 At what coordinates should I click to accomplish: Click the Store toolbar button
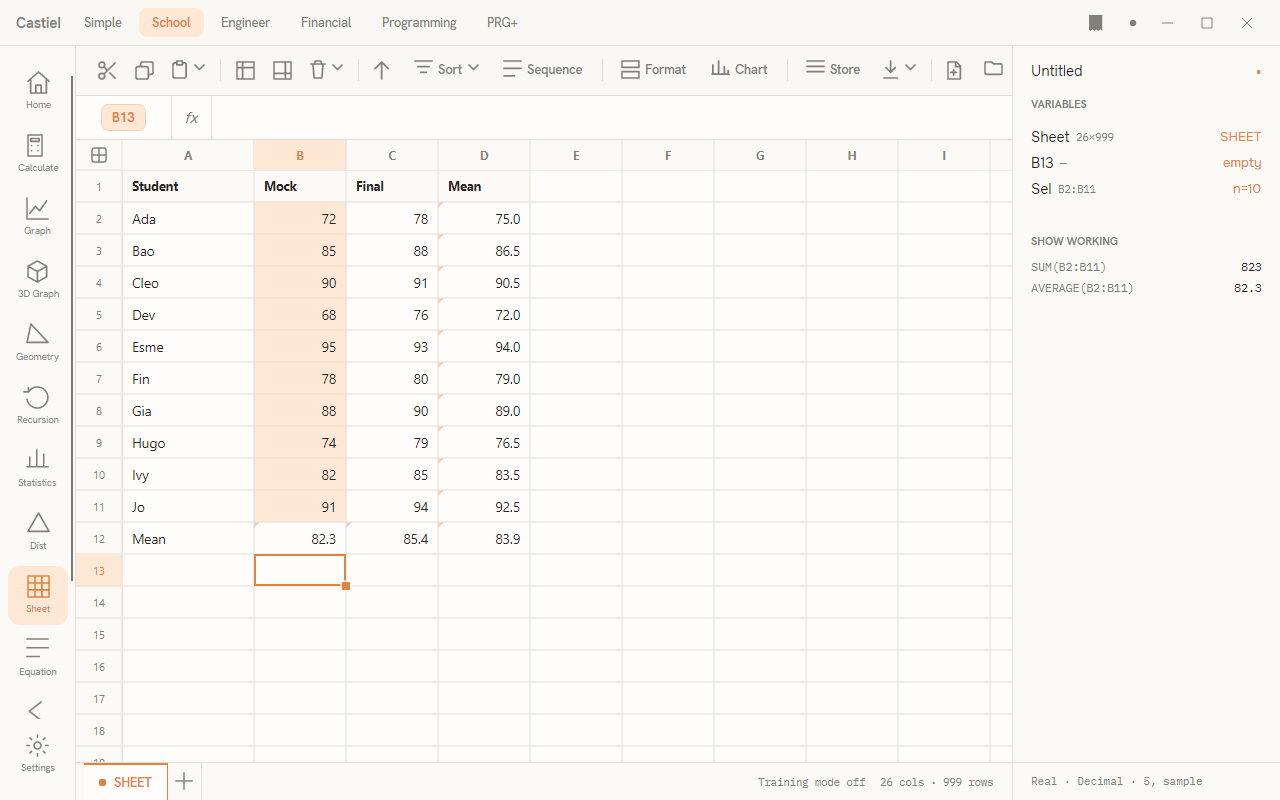click(832, 69)
